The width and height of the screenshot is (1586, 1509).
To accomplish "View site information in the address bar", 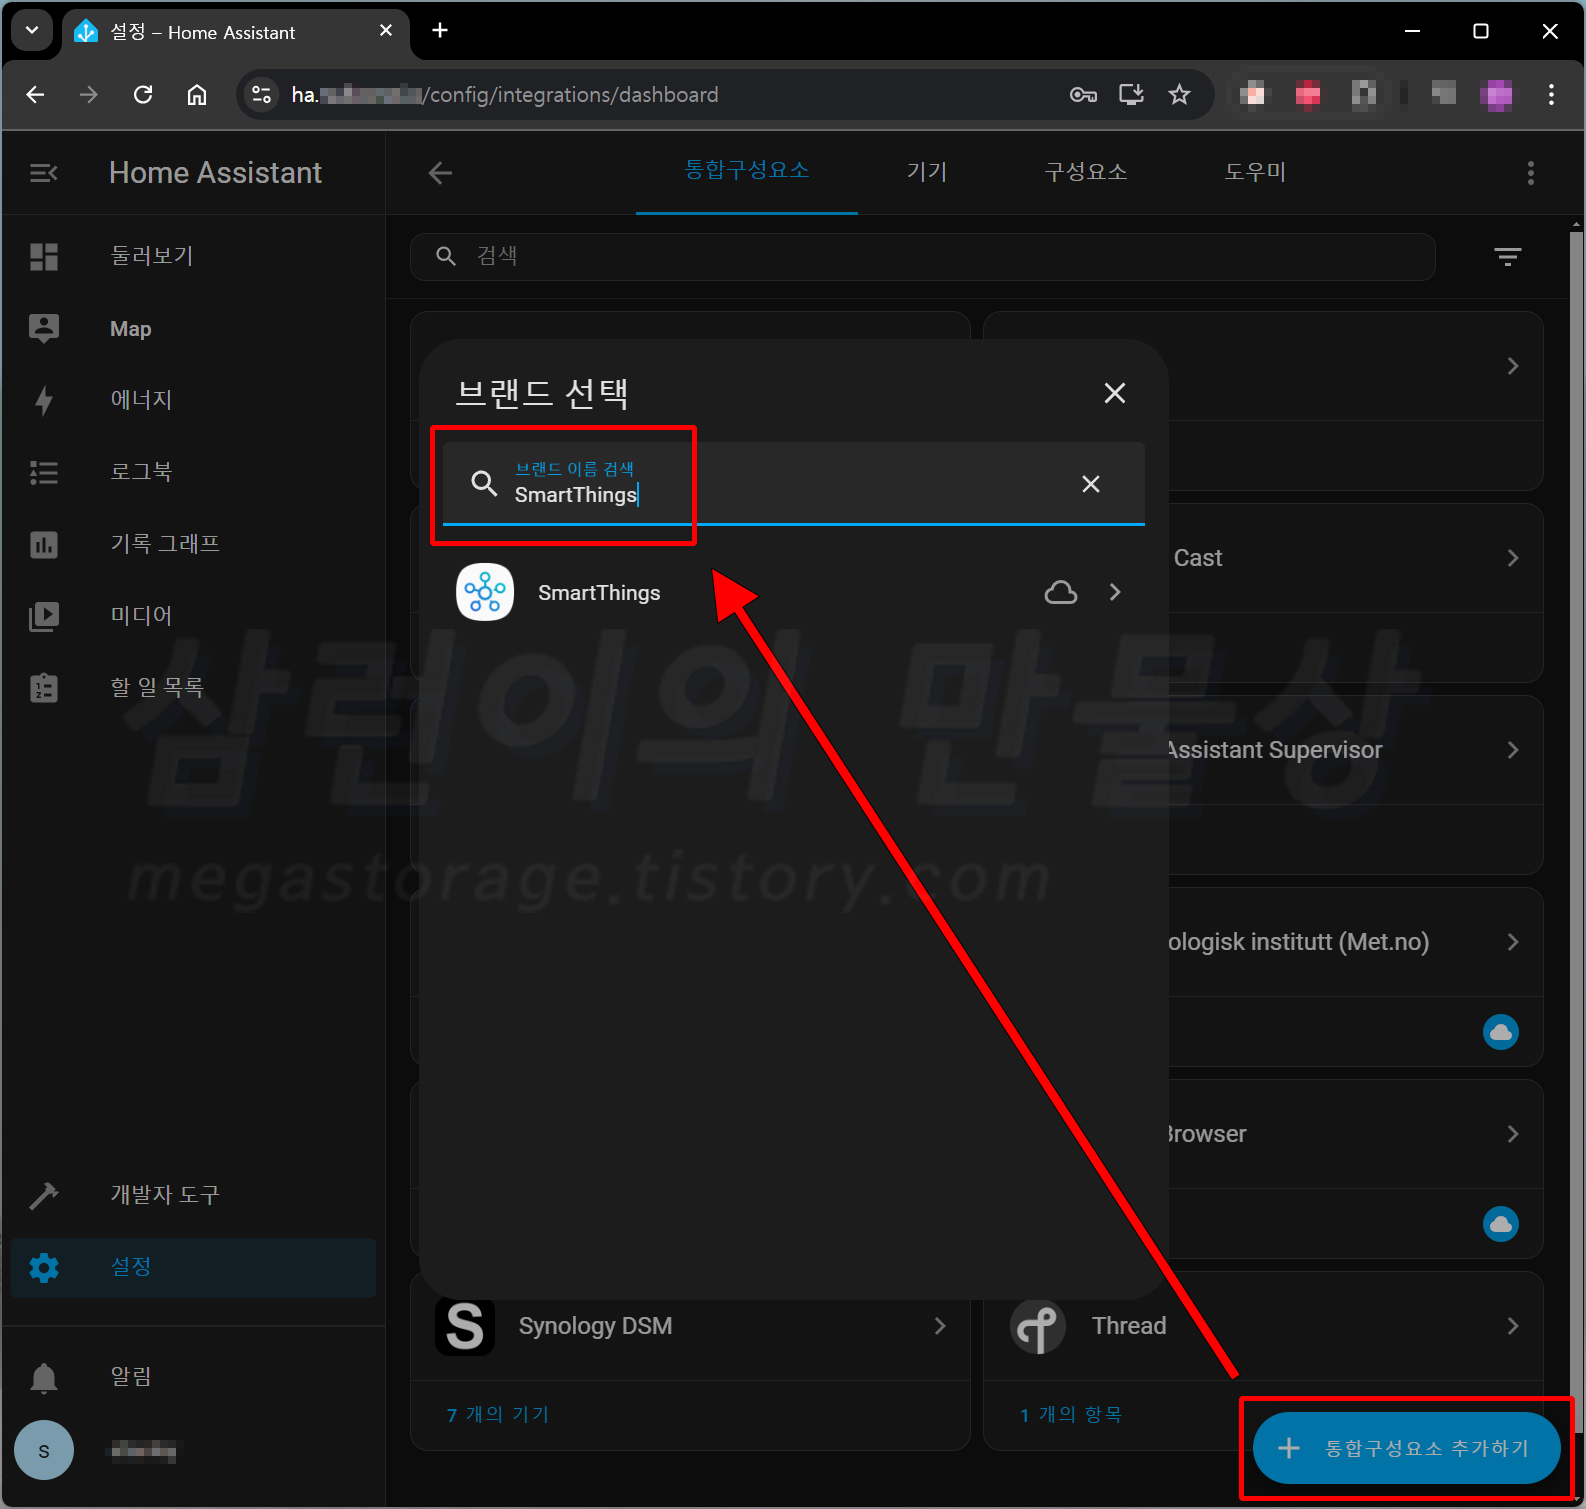I will 261,94.
